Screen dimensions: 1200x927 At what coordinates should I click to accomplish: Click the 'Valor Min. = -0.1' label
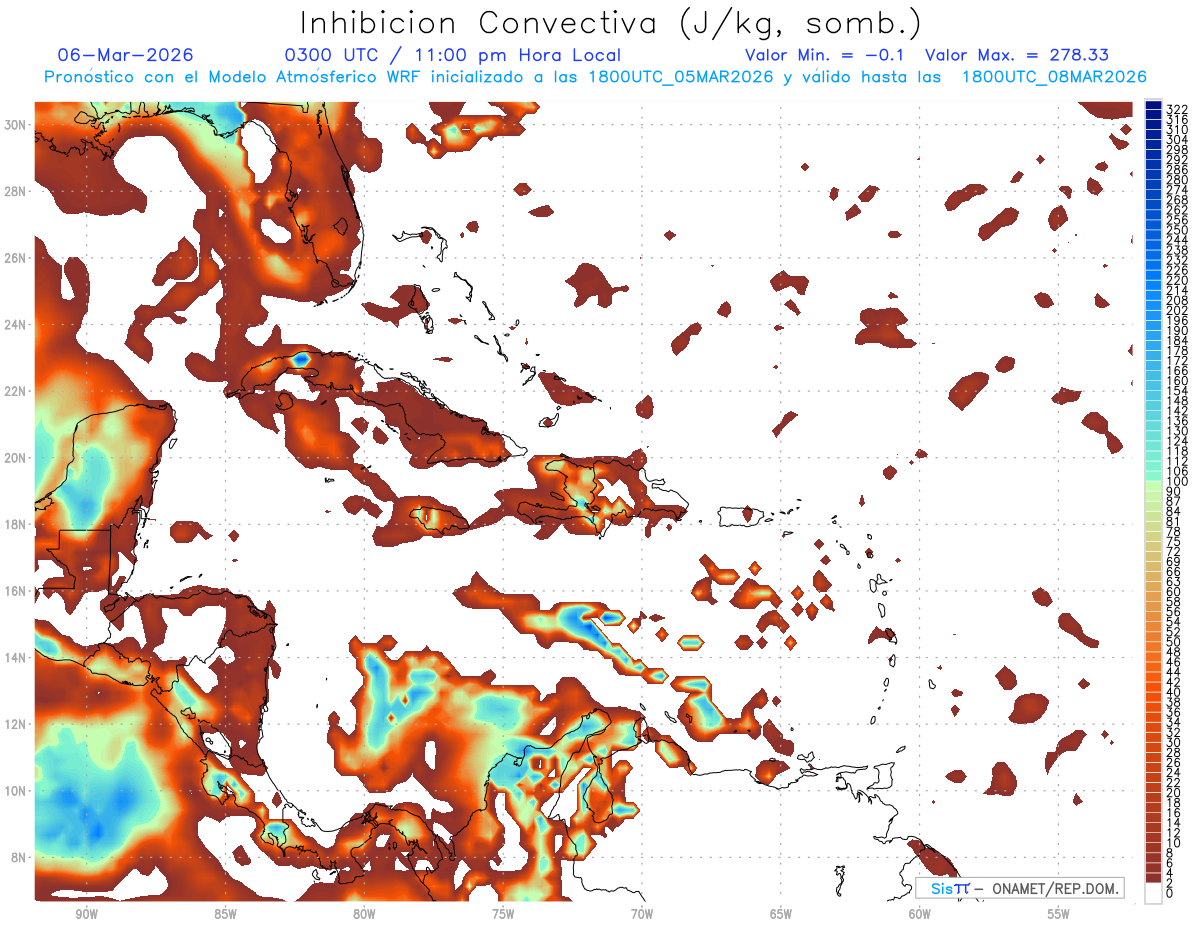coord(826,56)
